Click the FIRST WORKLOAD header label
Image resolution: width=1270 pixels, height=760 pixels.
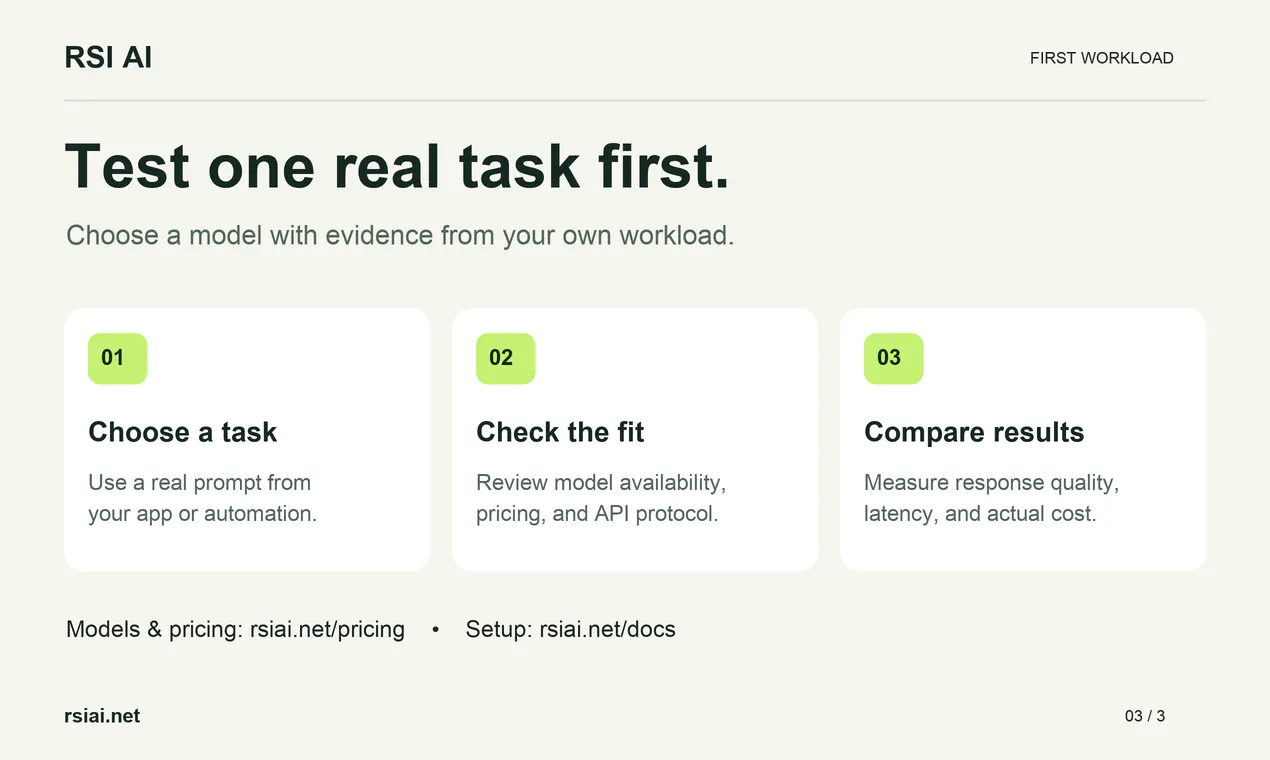[x=1101, y=58]
